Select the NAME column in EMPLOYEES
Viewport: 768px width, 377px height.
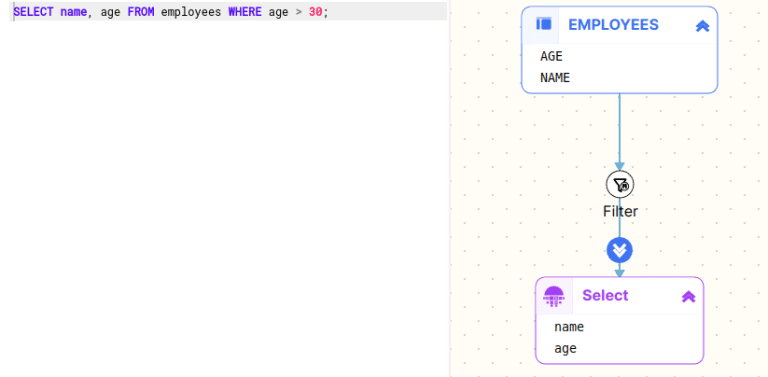[x=555, y=78]
